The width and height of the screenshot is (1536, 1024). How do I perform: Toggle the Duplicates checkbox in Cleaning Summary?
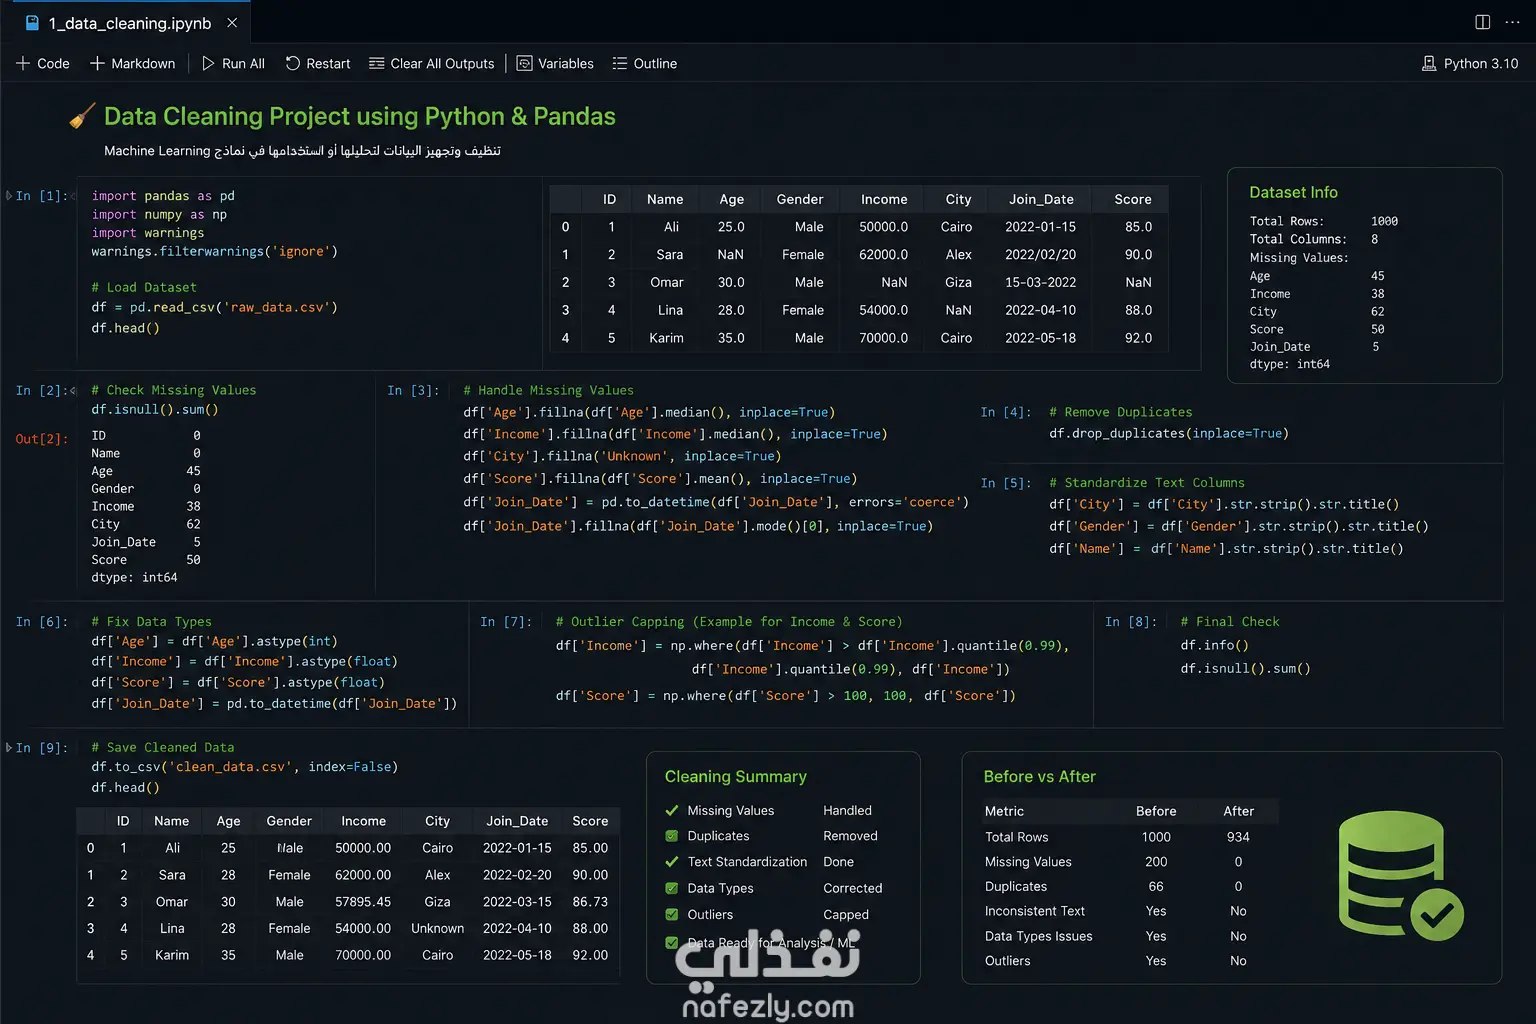tap(672, 836)
